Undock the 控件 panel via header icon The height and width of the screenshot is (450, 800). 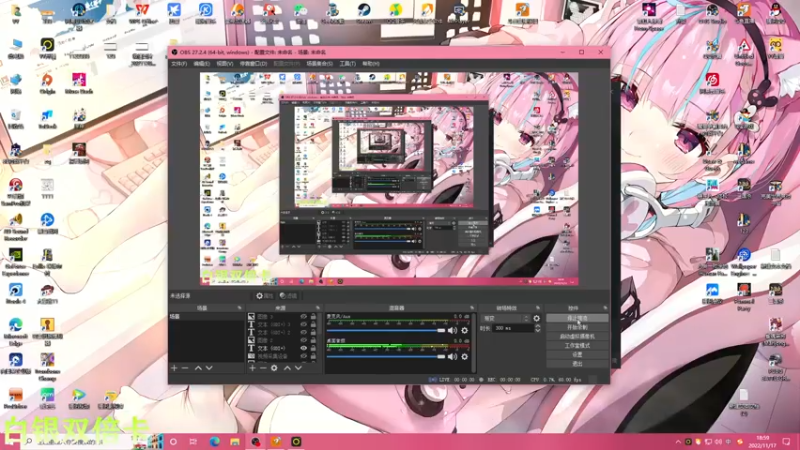(605, 308)
